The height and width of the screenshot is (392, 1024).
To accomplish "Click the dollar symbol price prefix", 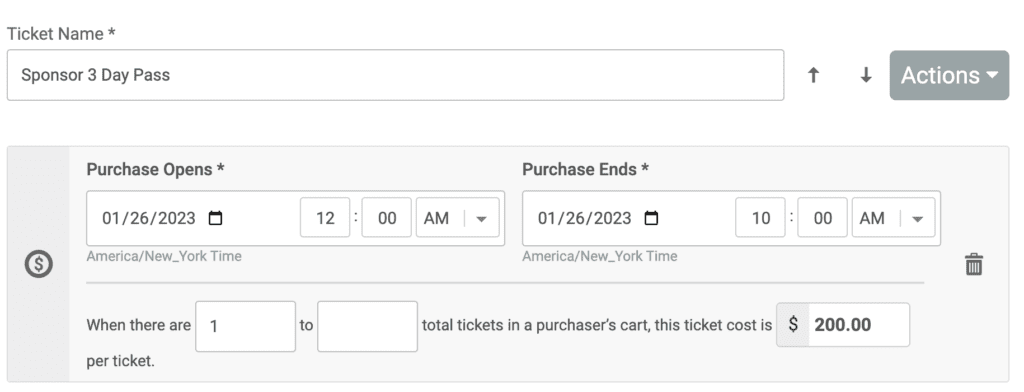I will tap(793, 325).
